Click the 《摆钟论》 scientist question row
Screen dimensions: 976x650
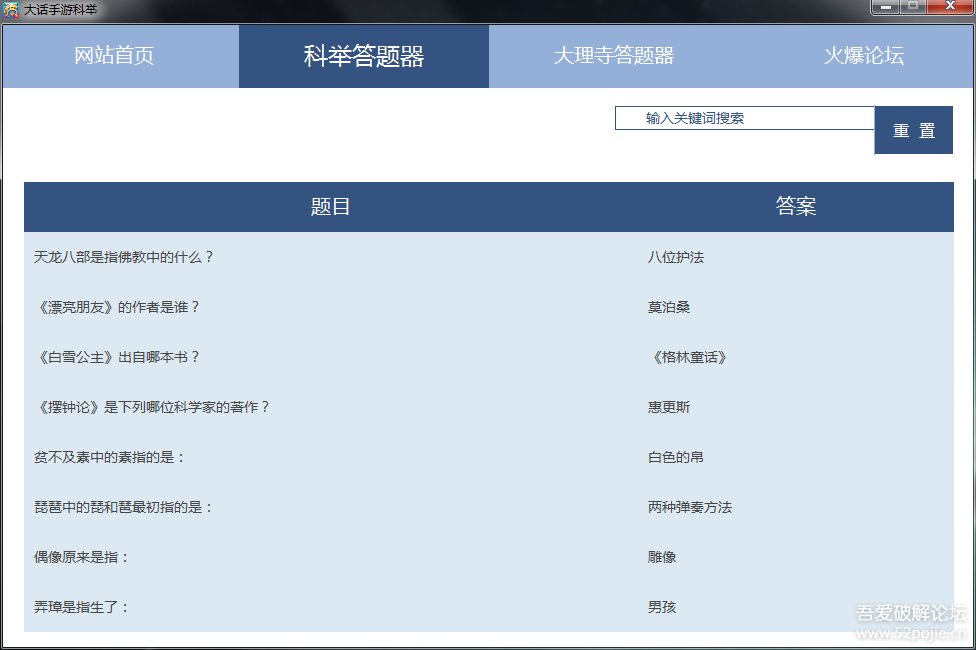153,407
